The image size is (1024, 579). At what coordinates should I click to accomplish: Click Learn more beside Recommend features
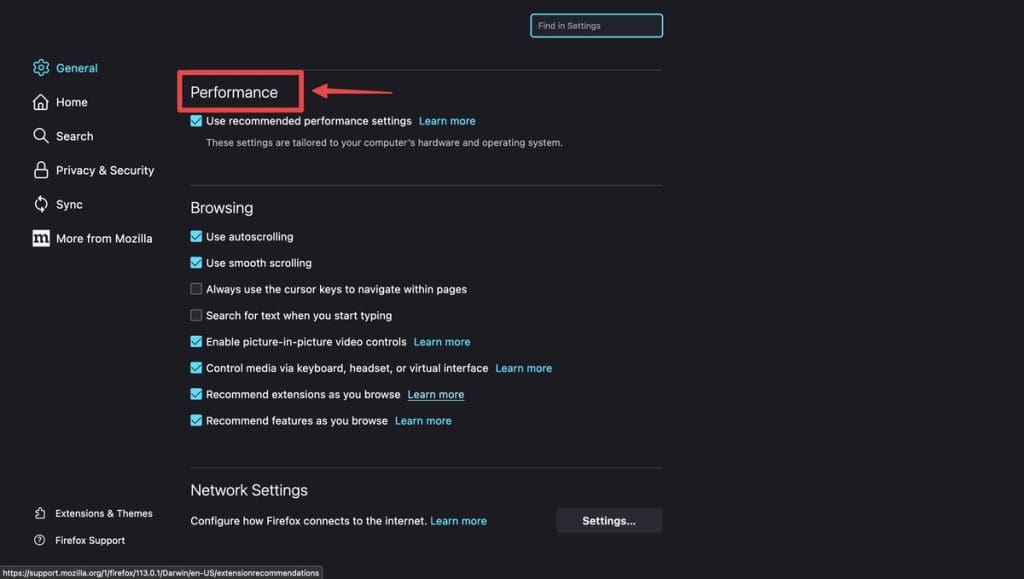click(423, 421)
